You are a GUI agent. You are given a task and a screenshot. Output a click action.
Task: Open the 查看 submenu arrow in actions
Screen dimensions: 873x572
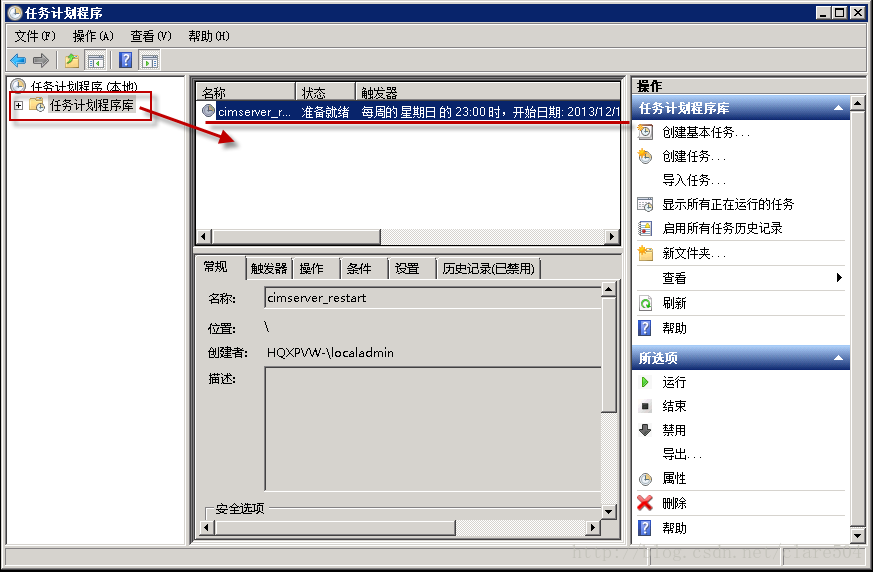pos(839,277)
